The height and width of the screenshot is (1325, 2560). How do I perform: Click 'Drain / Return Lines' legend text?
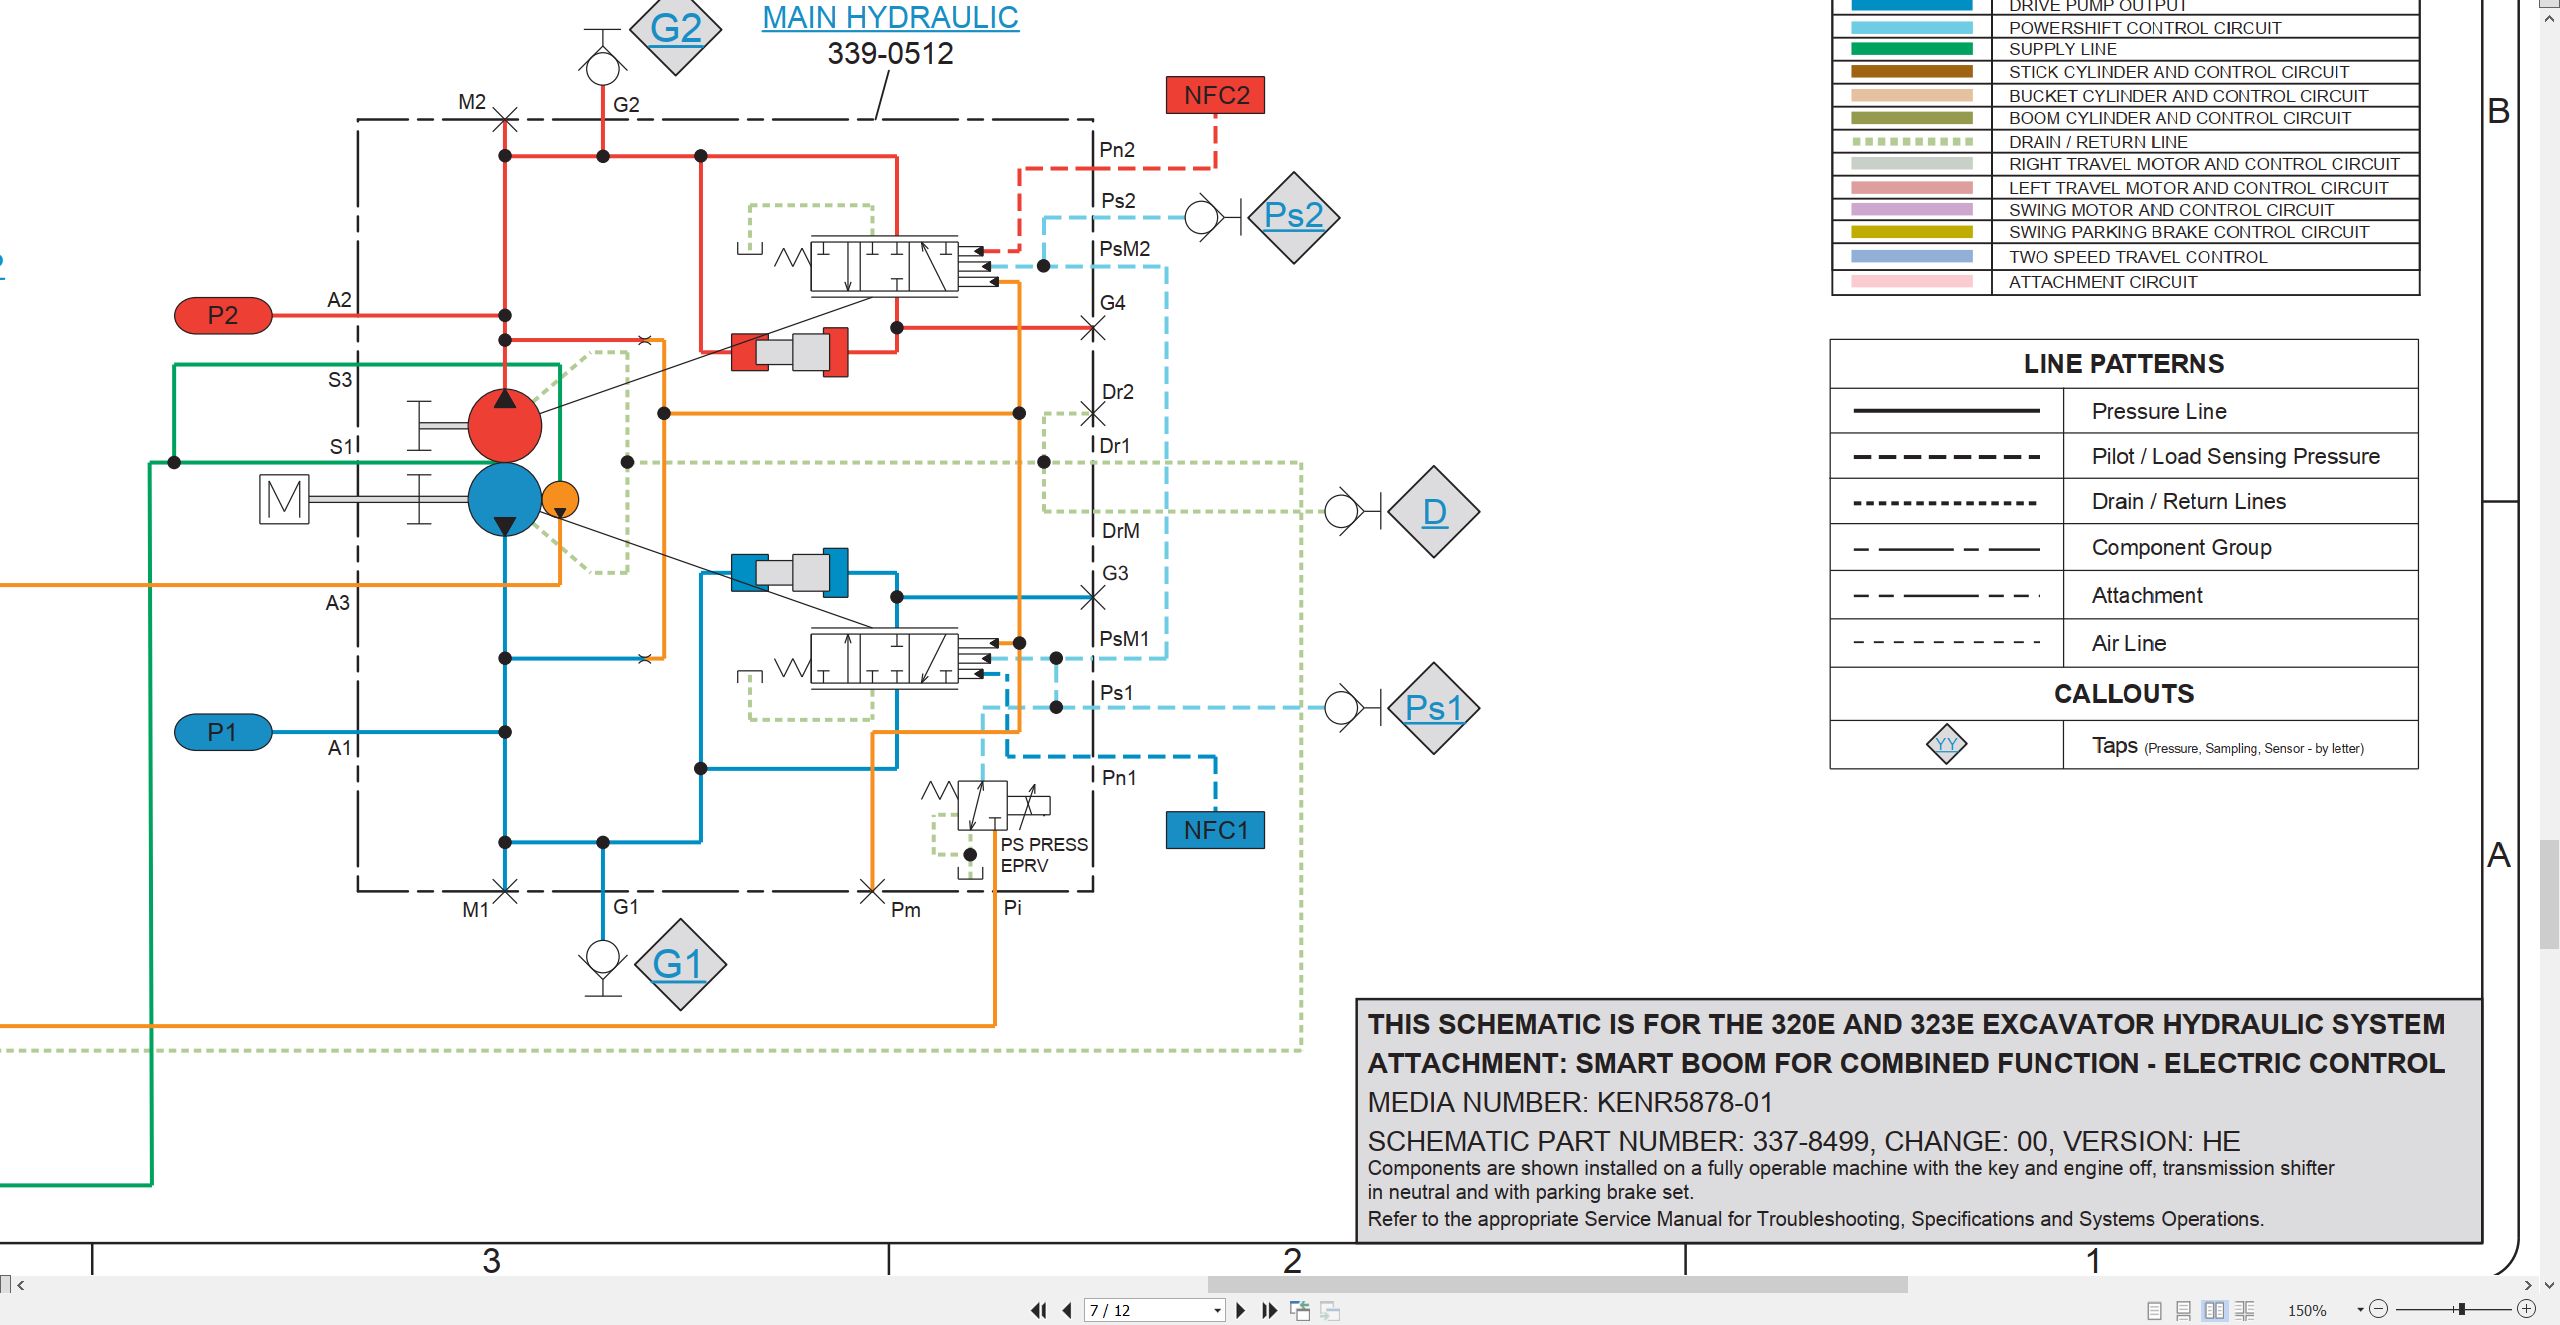click(x=2188, y=501)
